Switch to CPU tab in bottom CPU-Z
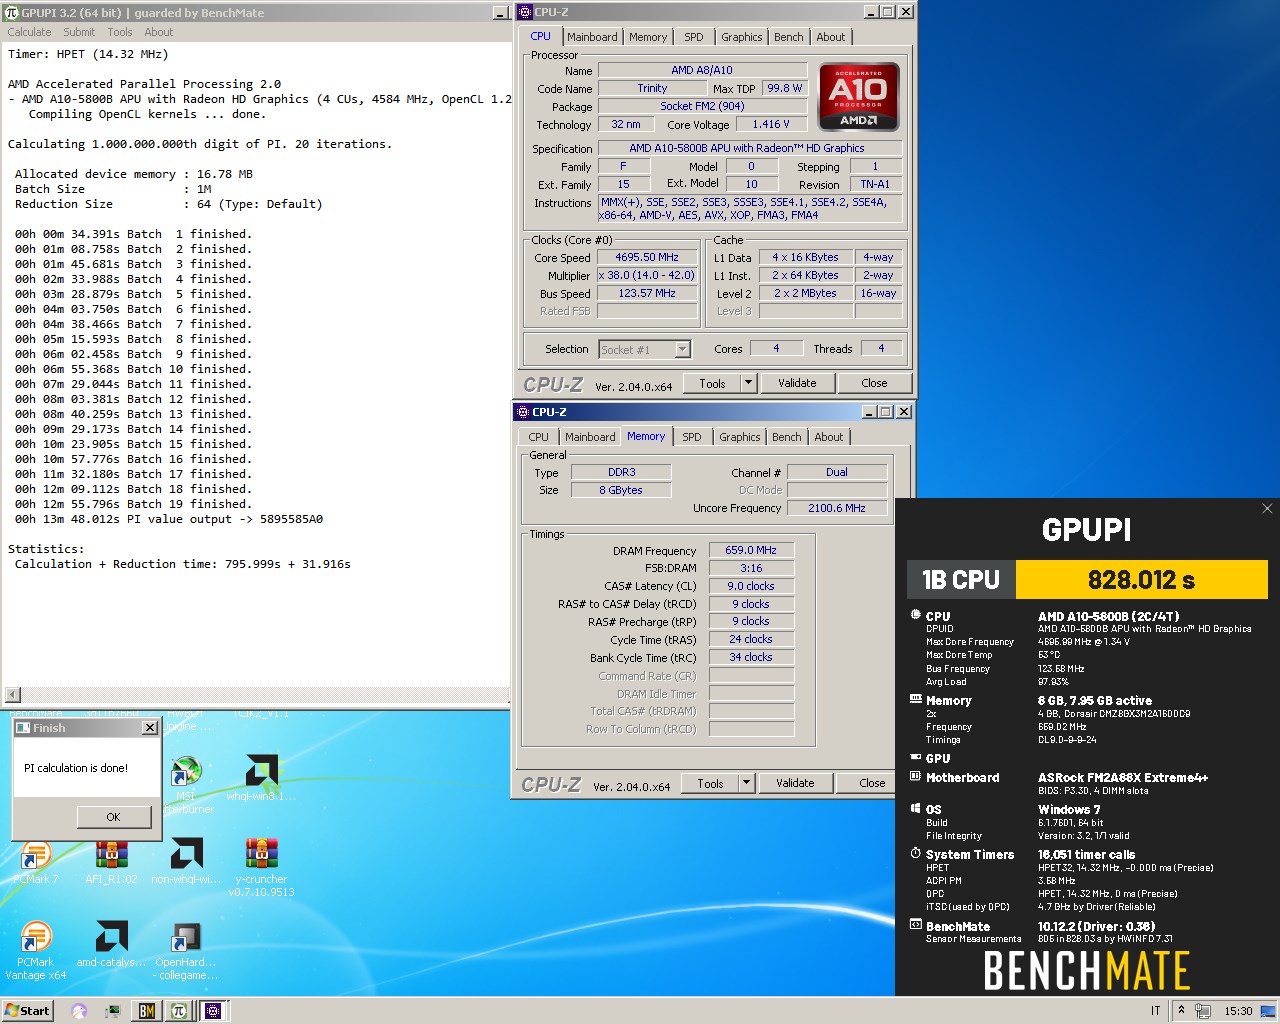This screenshot has height=1024, width=1280. coord(539,437)
